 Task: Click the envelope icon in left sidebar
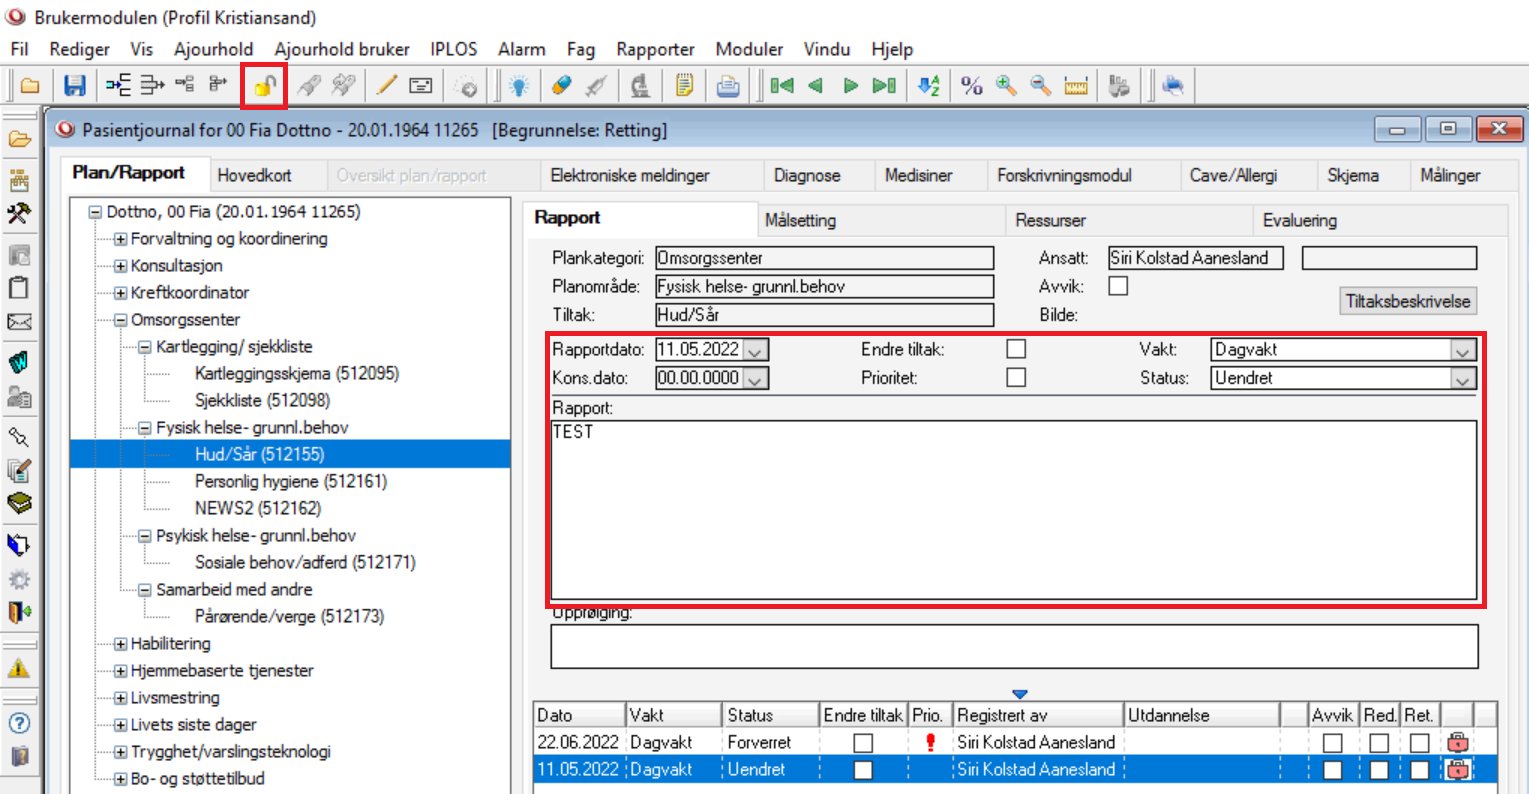[x=19, y=322]
